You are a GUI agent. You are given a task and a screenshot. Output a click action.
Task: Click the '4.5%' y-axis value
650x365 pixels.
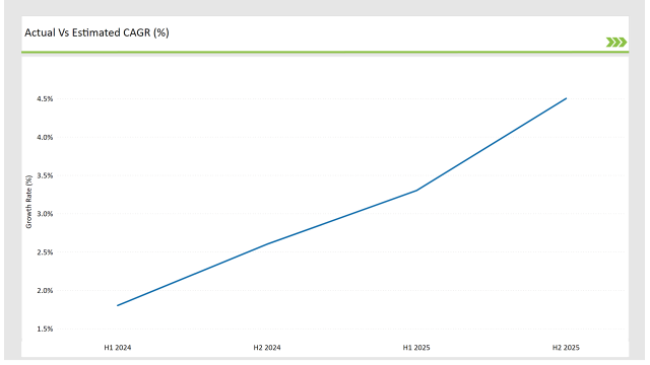coord(45,99)
